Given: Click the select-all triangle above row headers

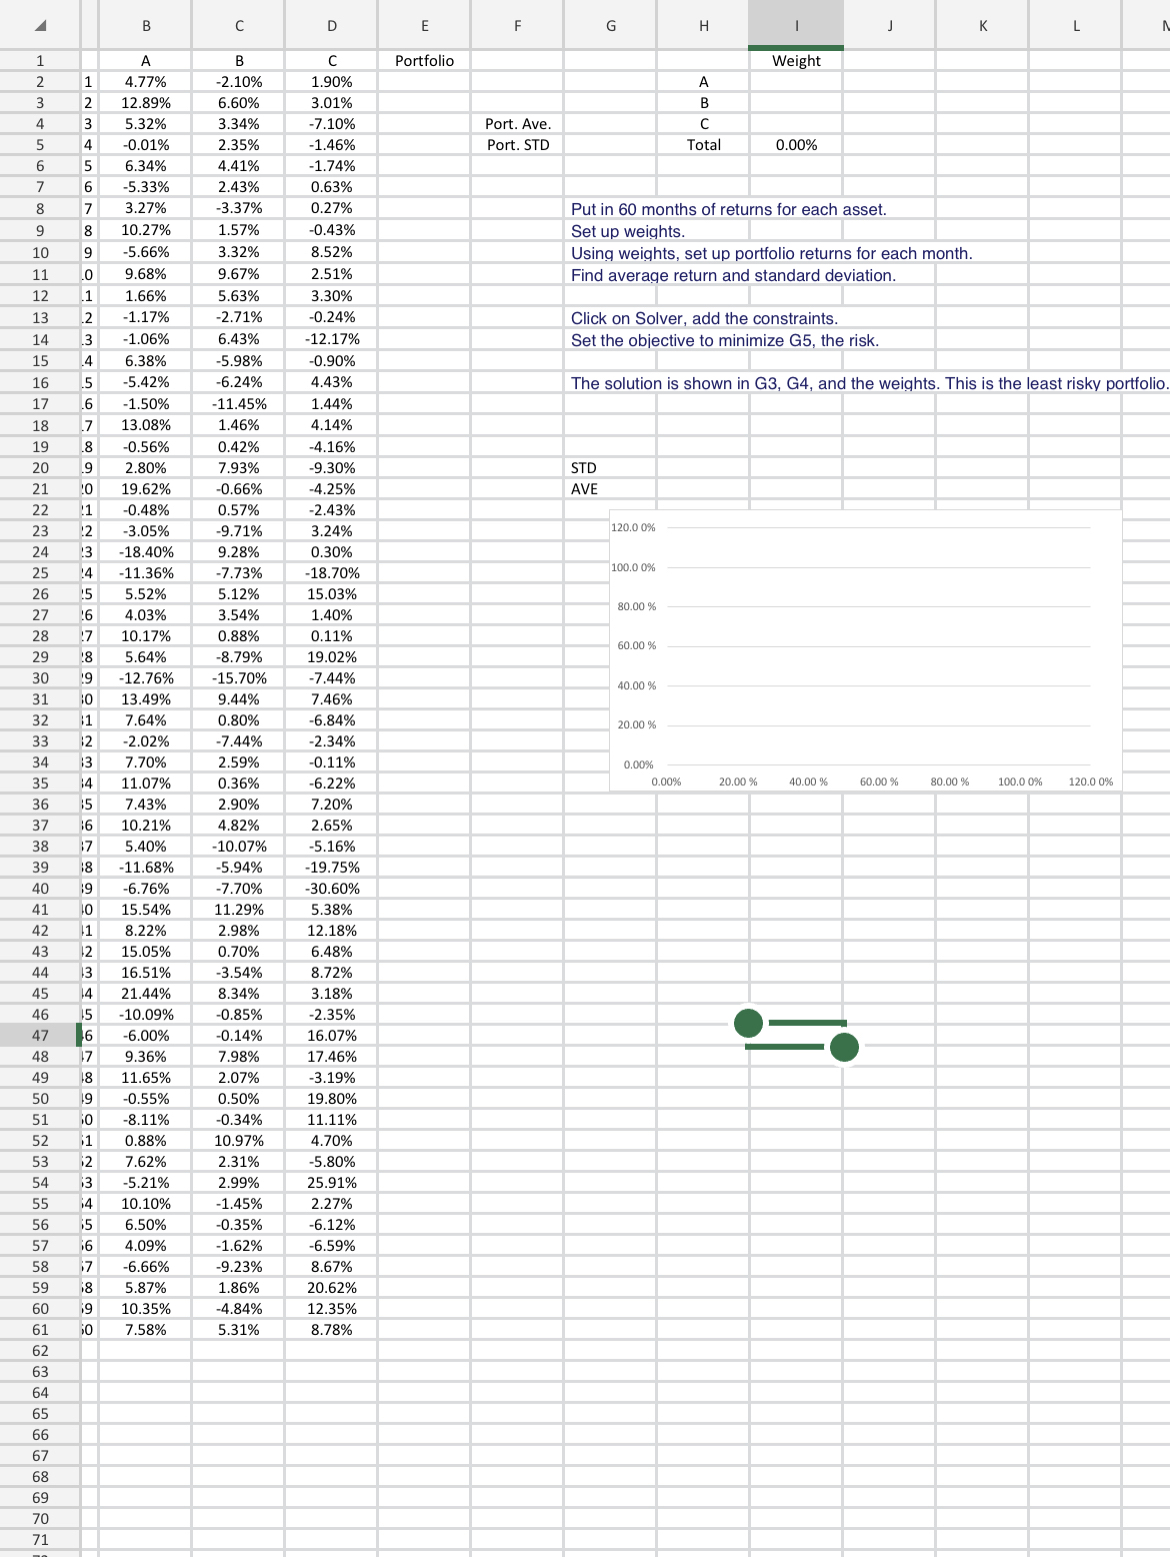Looking at the screenshot, I should click(x=40, y=24).
